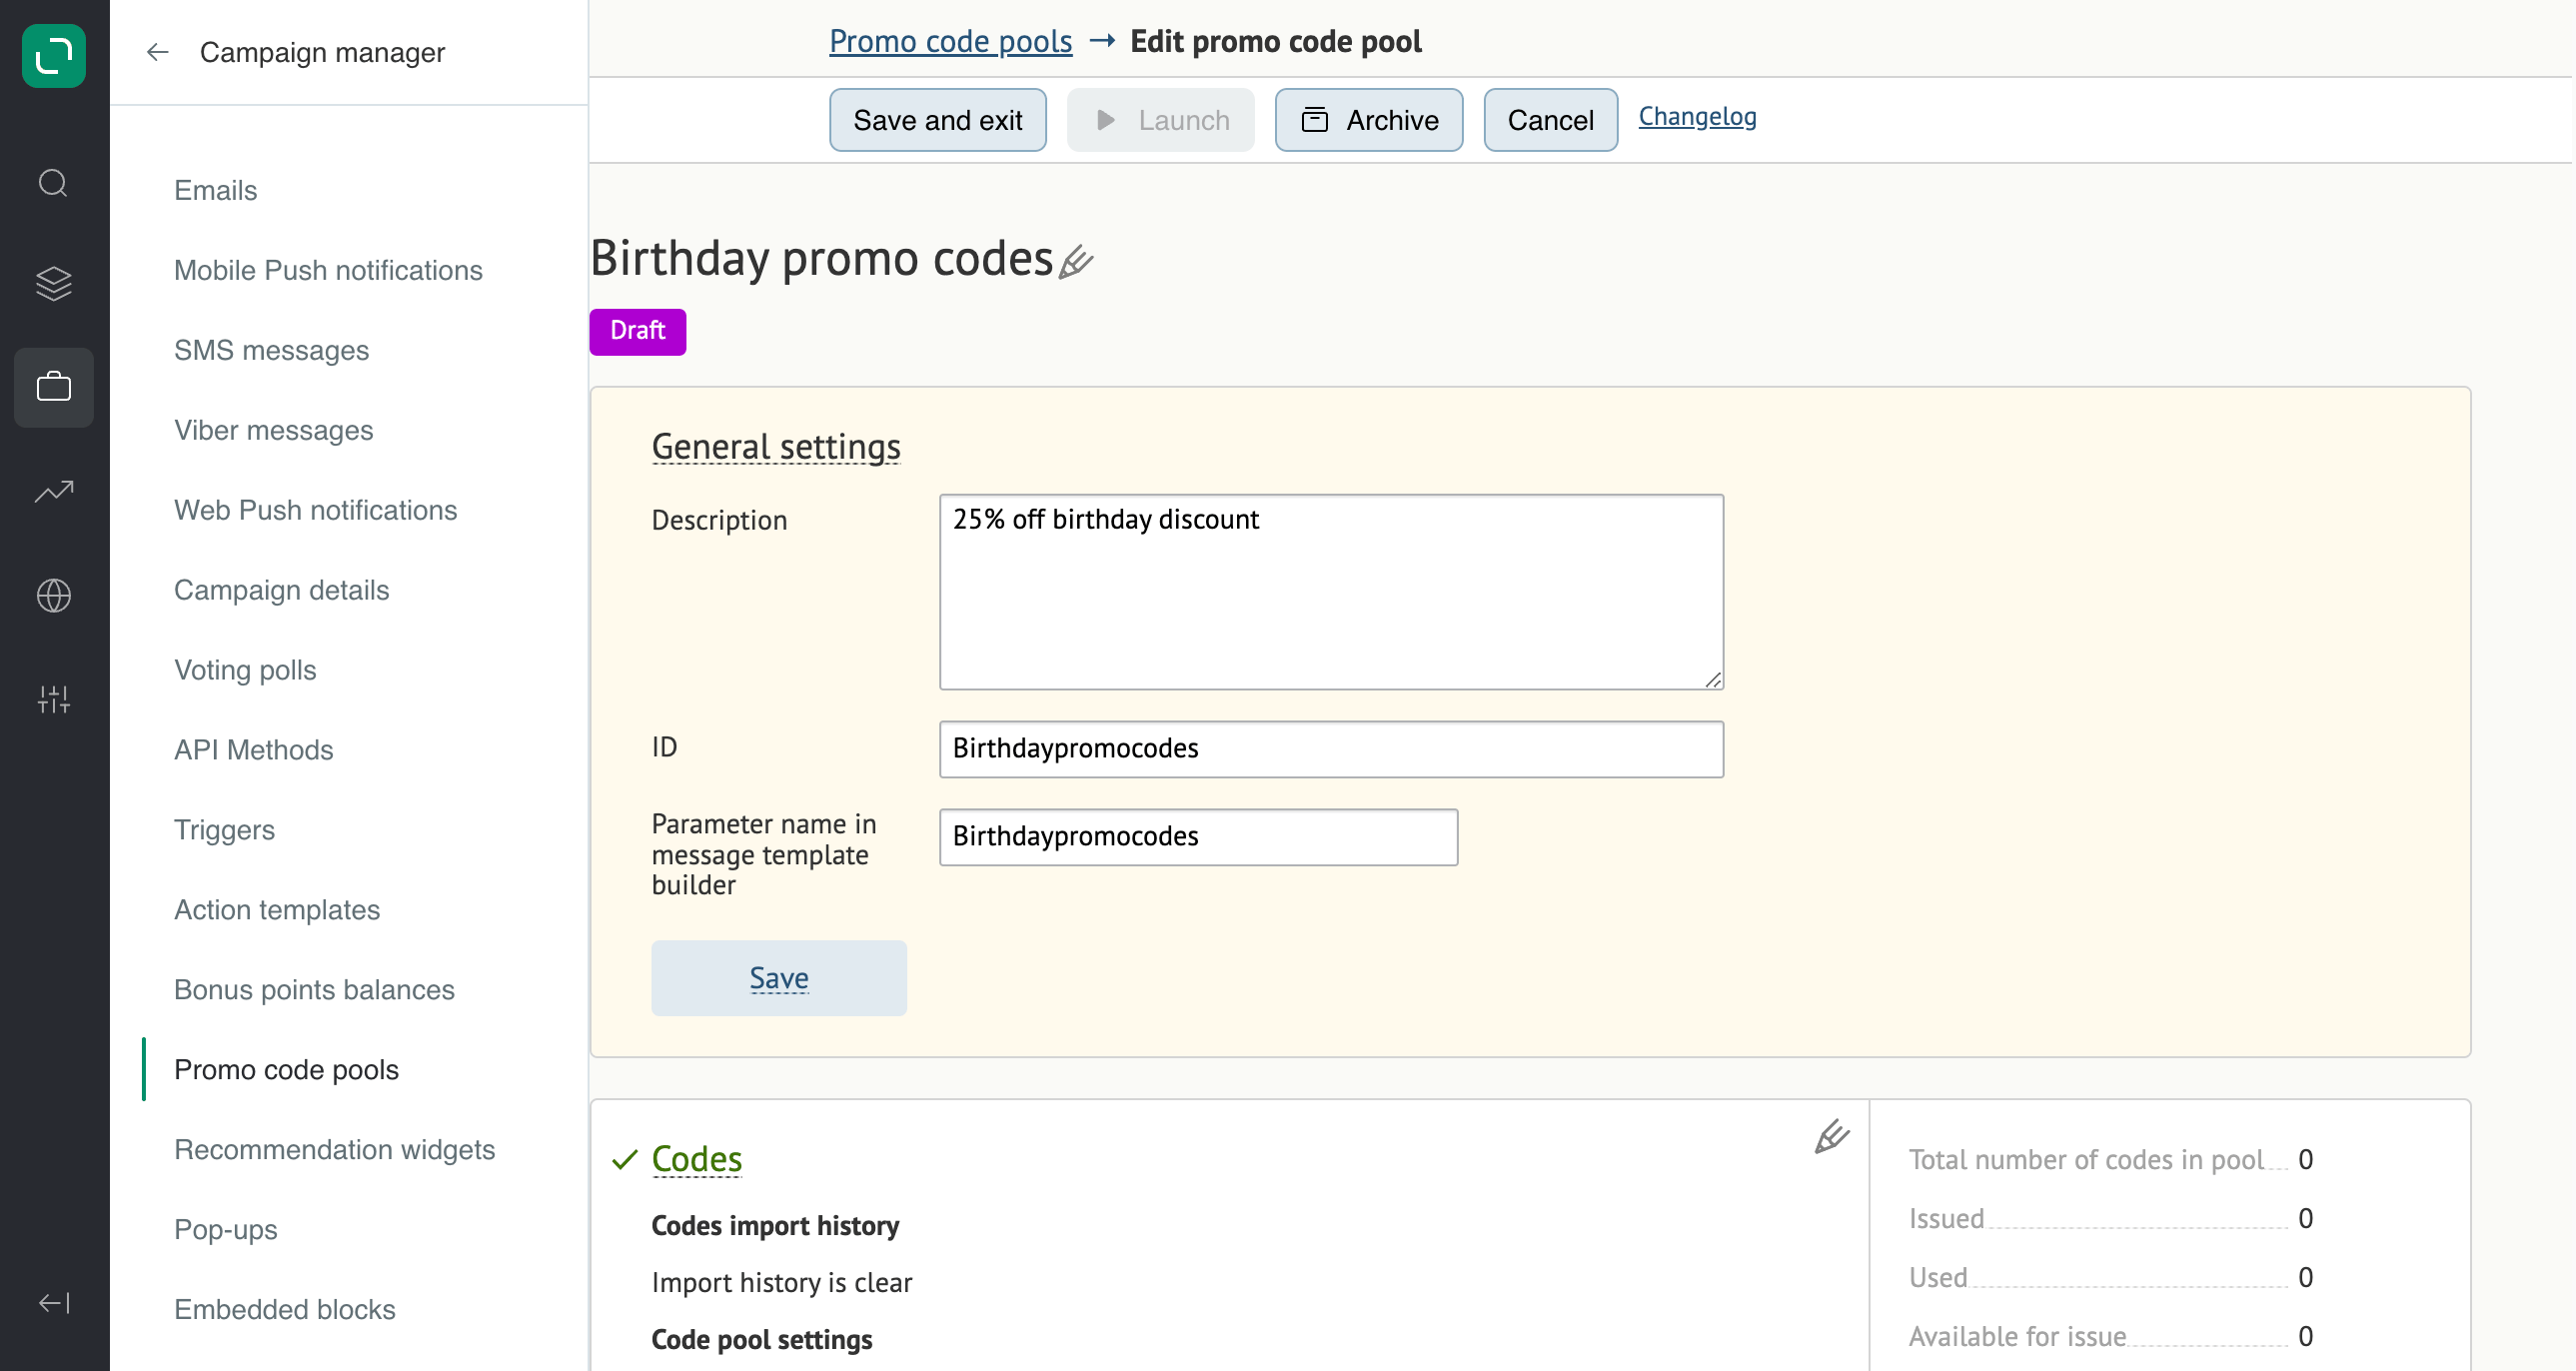The image size is (2576, 1371).
Task: Click into the Description text area
Action: (x=1331, y=592)
